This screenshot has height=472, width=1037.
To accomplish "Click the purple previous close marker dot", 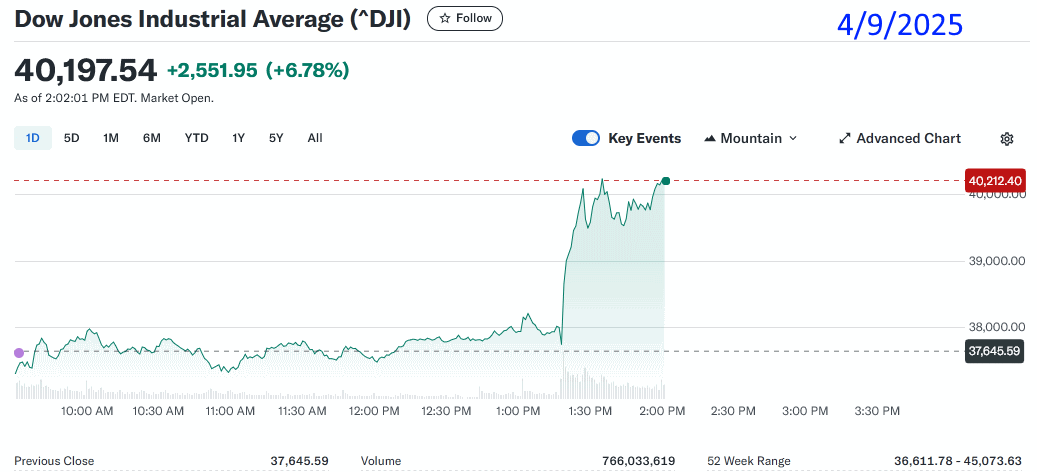I will click(18, 352).
